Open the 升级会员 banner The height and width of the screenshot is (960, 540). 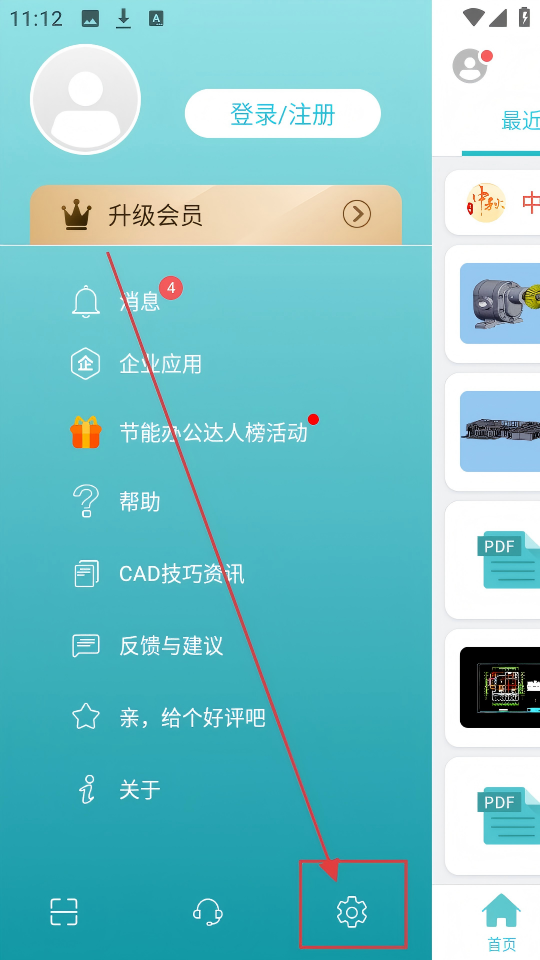coord(216,215)
